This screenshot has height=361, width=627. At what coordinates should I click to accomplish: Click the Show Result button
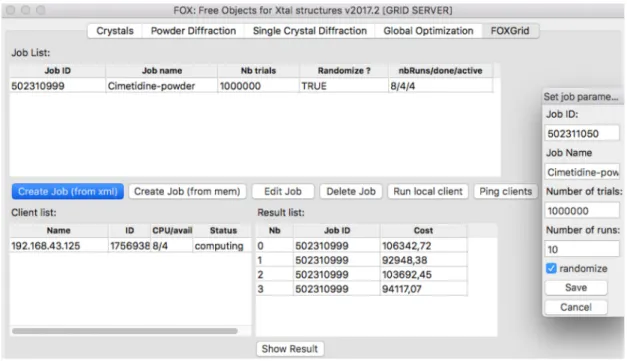(x=290, y=349)
